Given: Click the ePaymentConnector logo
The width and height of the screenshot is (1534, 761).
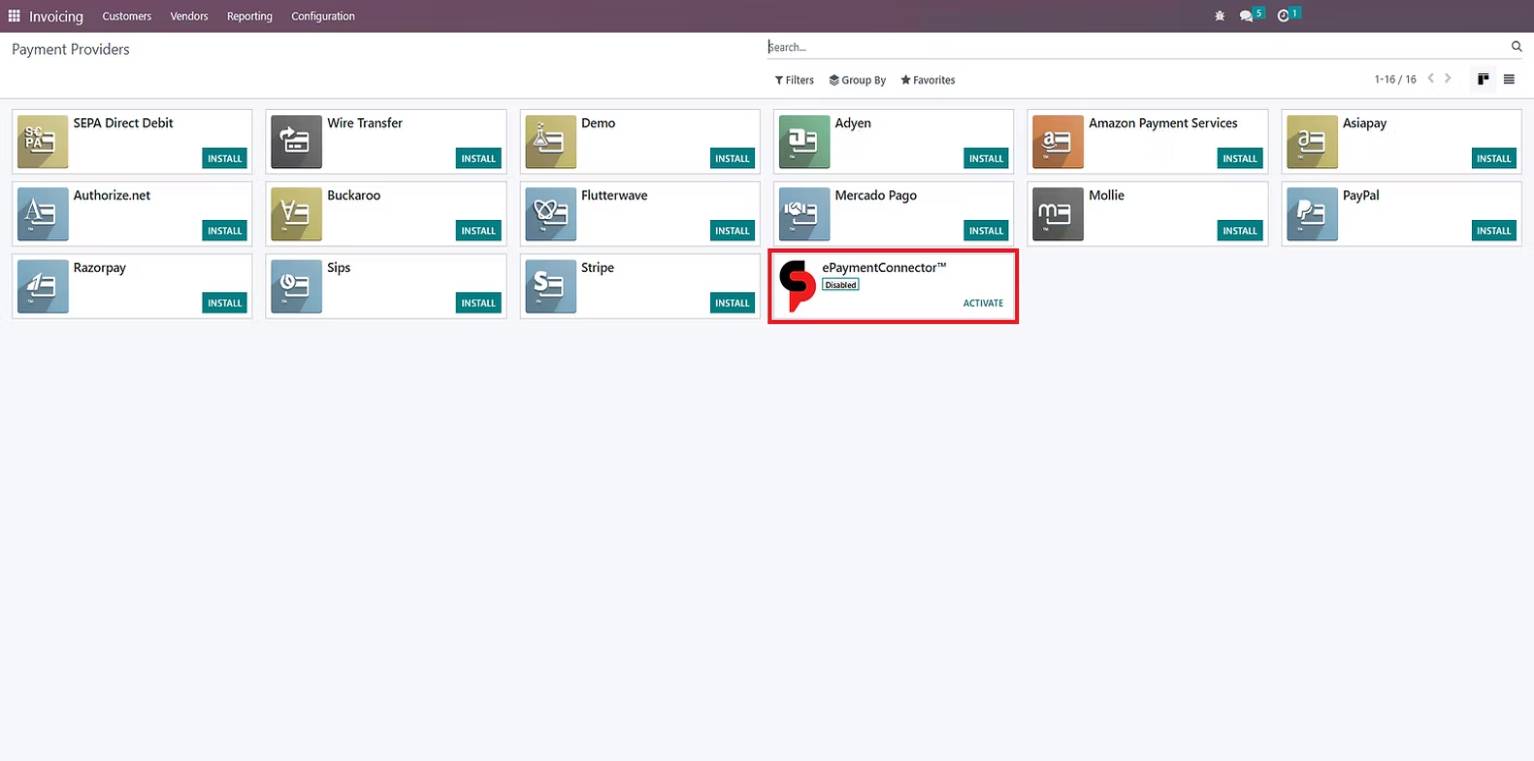Looking at the screenshot, I should tap(797, 286).
